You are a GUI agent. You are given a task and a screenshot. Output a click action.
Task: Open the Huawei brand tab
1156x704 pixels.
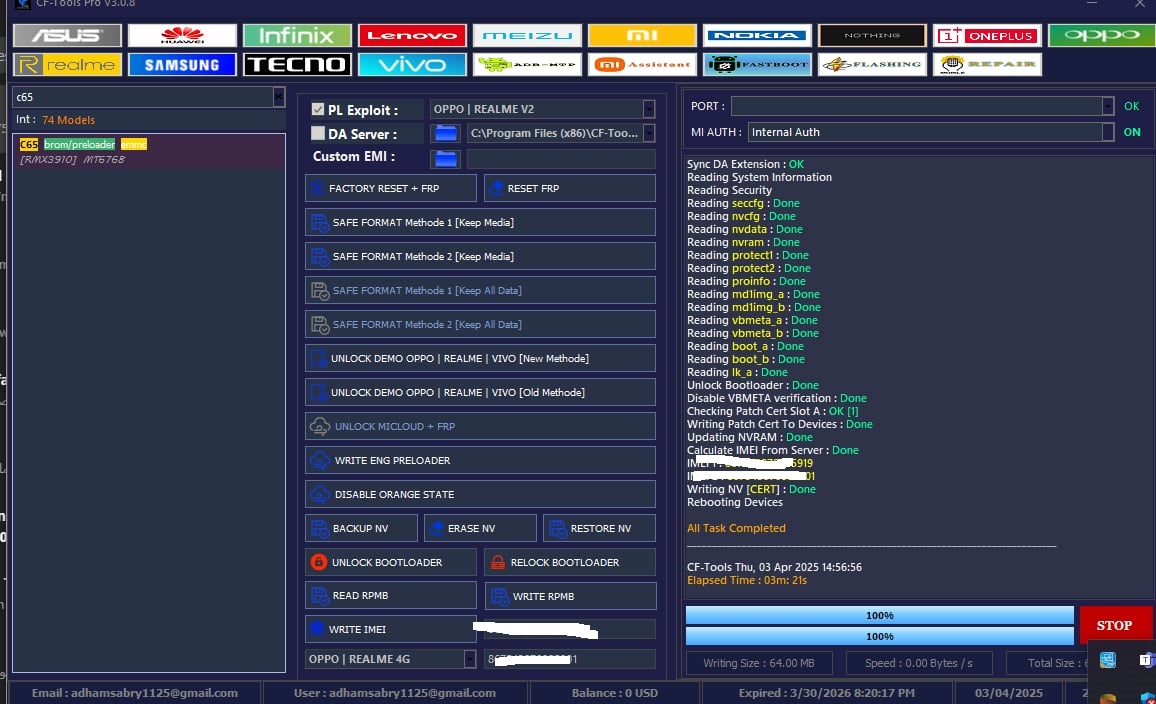[x=182, y=35]
